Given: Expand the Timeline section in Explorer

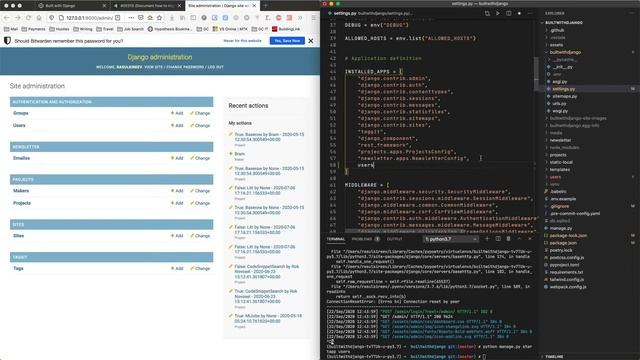Looking at the screenshot, I should (554, 357).
